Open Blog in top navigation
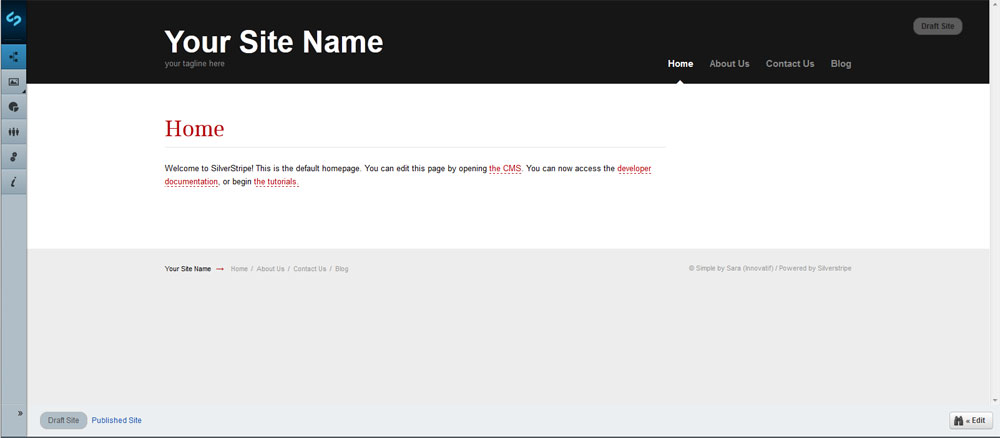Viewport: 1000px width, 438px height. [x=841, y=64]
